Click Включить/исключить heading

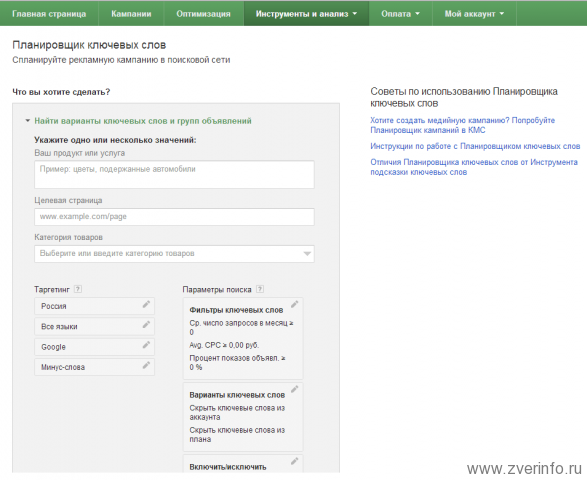pos(228,467)
